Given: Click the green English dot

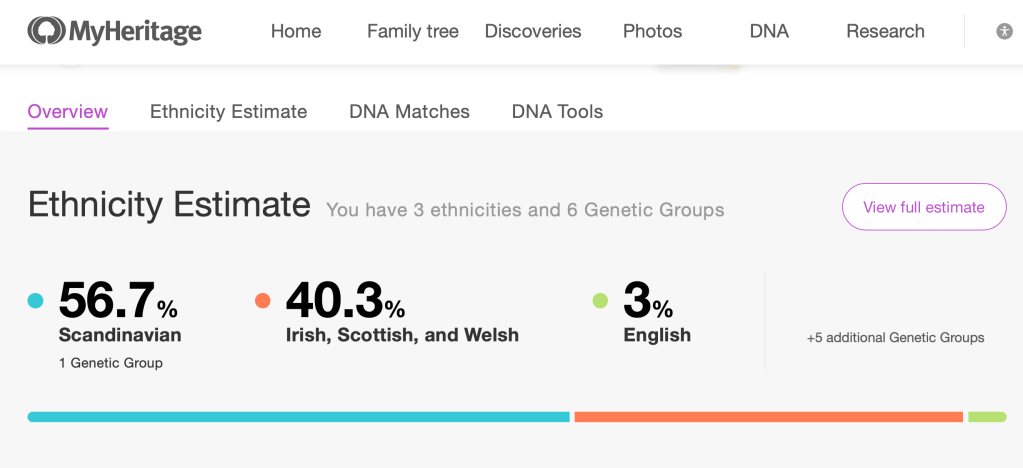Looking at the screenshot, I should 600,300.
